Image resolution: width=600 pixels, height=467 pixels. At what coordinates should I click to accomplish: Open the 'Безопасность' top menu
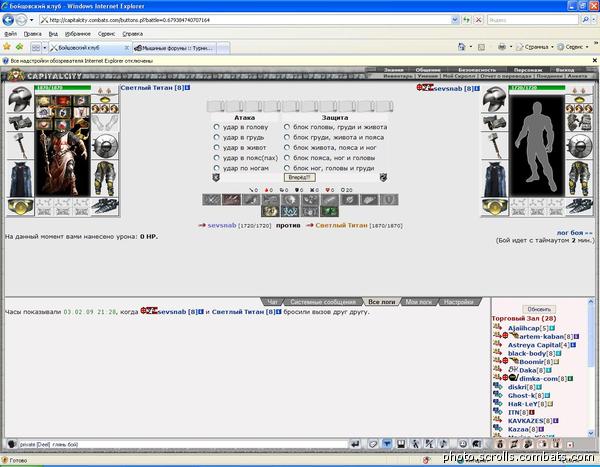click(477, 70)
